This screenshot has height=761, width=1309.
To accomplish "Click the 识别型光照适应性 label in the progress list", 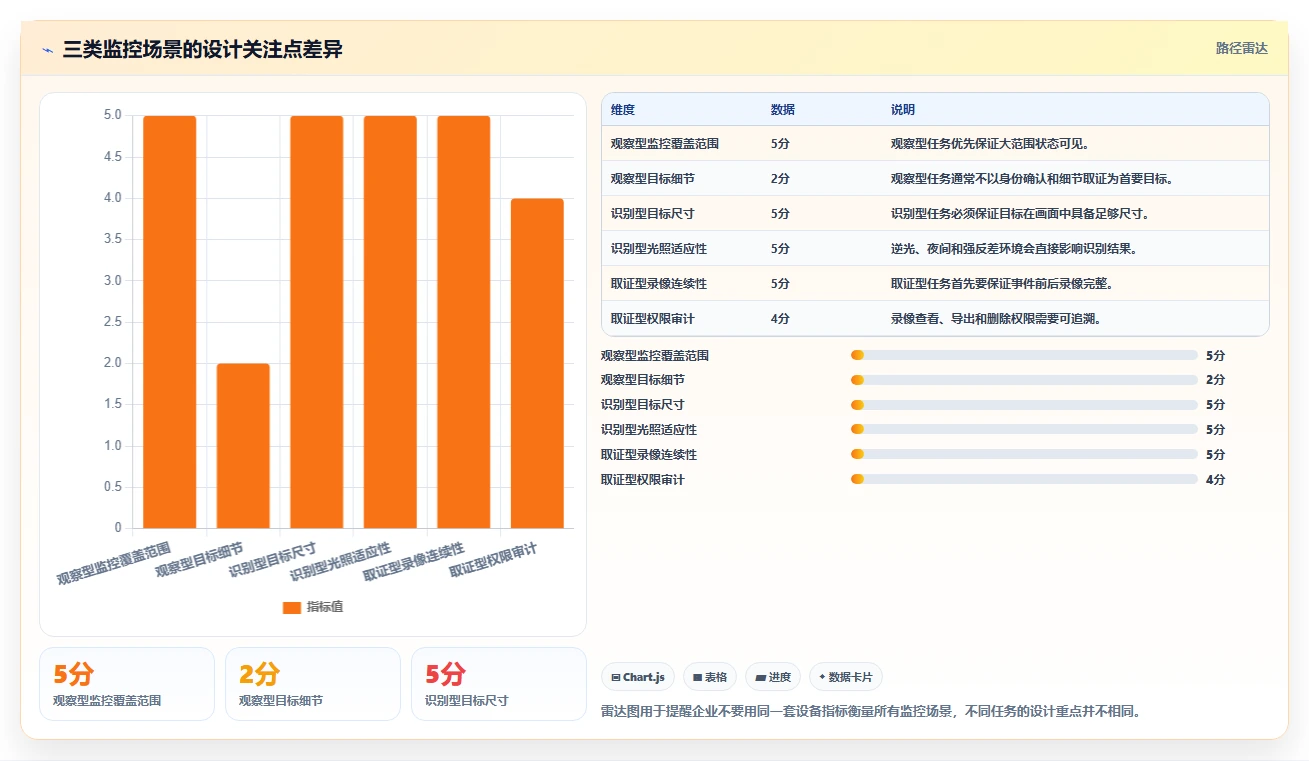I will (649, 430).
